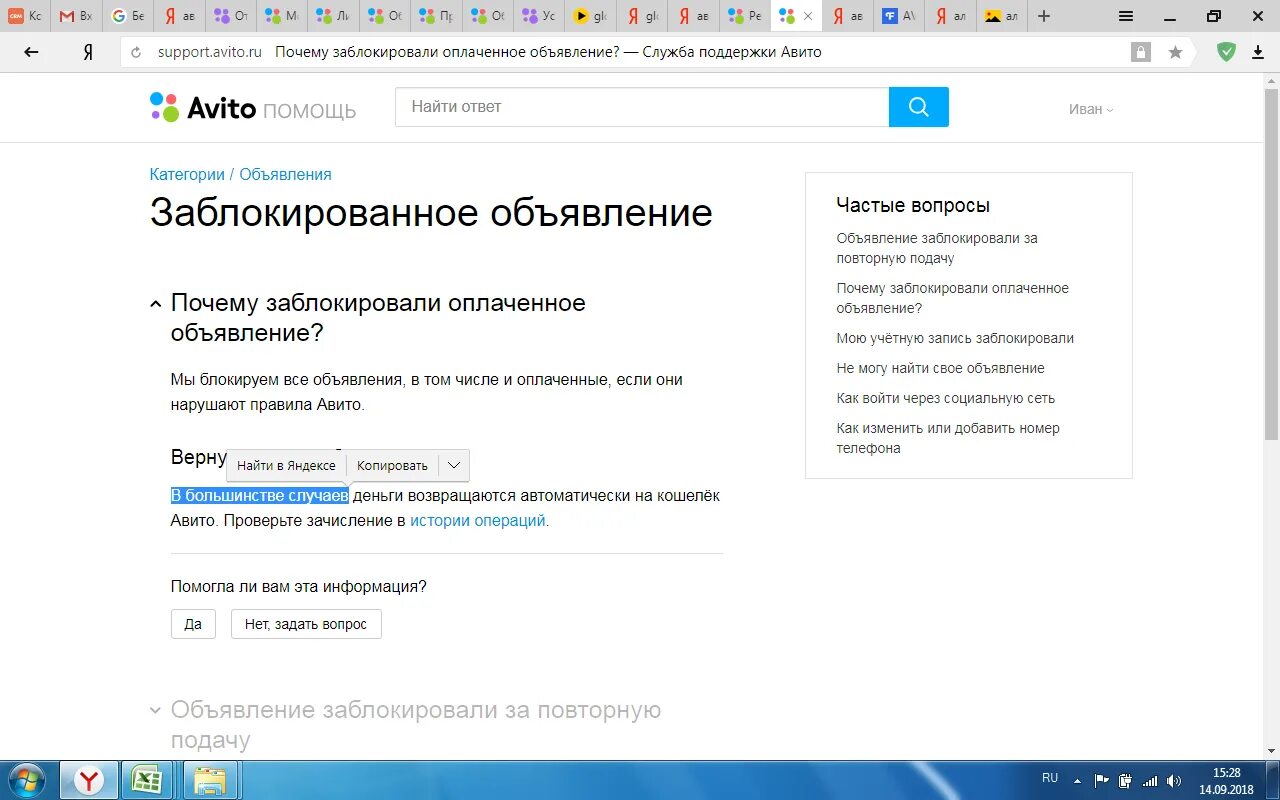Open a new tab with plus

[1044, 16]
